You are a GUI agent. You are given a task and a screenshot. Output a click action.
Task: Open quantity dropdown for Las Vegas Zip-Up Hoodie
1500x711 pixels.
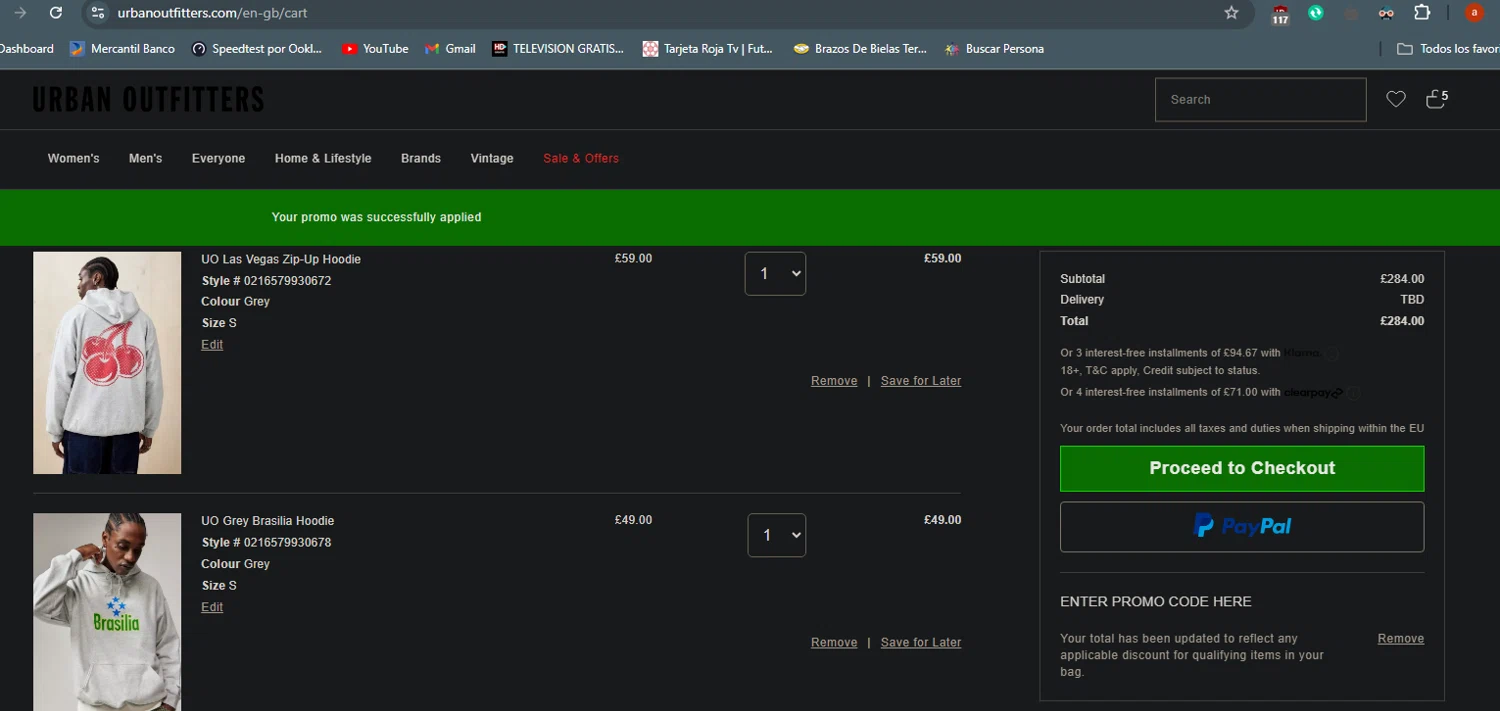775,274
